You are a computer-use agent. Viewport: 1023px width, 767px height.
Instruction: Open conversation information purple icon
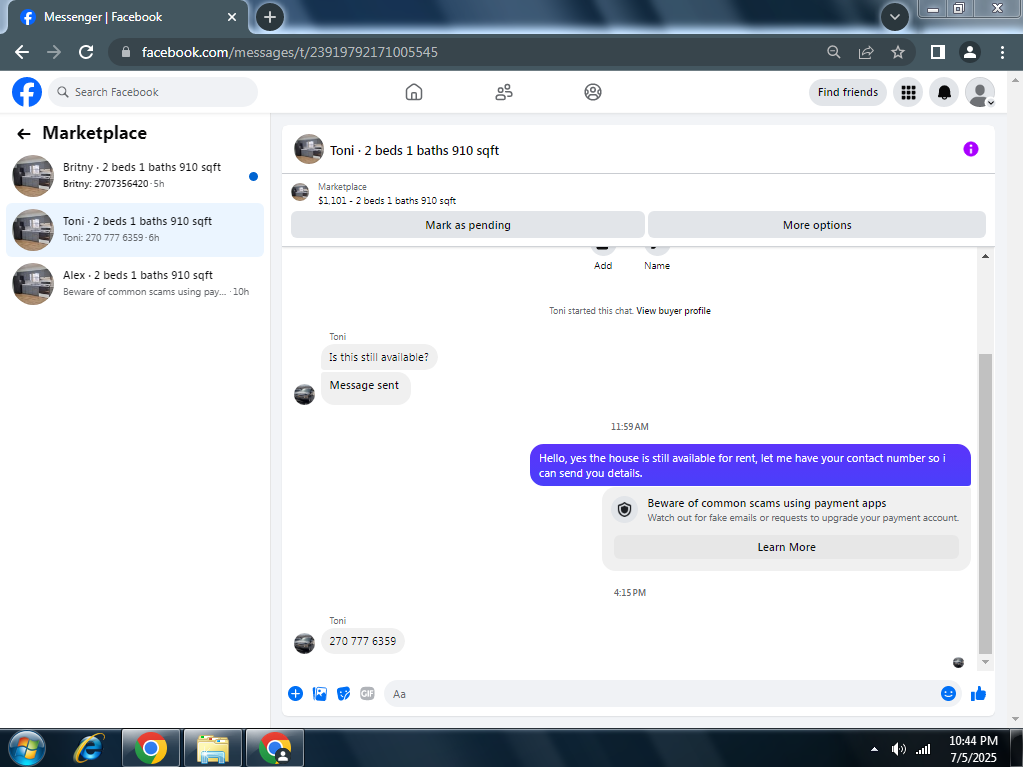point(971,149)
